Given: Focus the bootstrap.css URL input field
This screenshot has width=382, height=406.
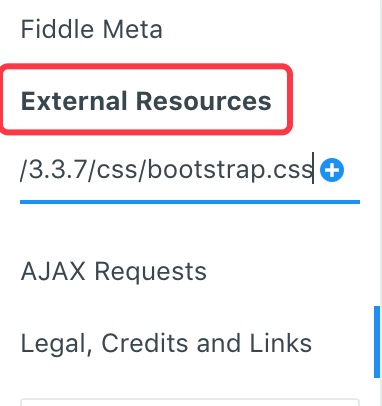Looking at the screenshot, I should pyautogui.click(x=167, y=170).
